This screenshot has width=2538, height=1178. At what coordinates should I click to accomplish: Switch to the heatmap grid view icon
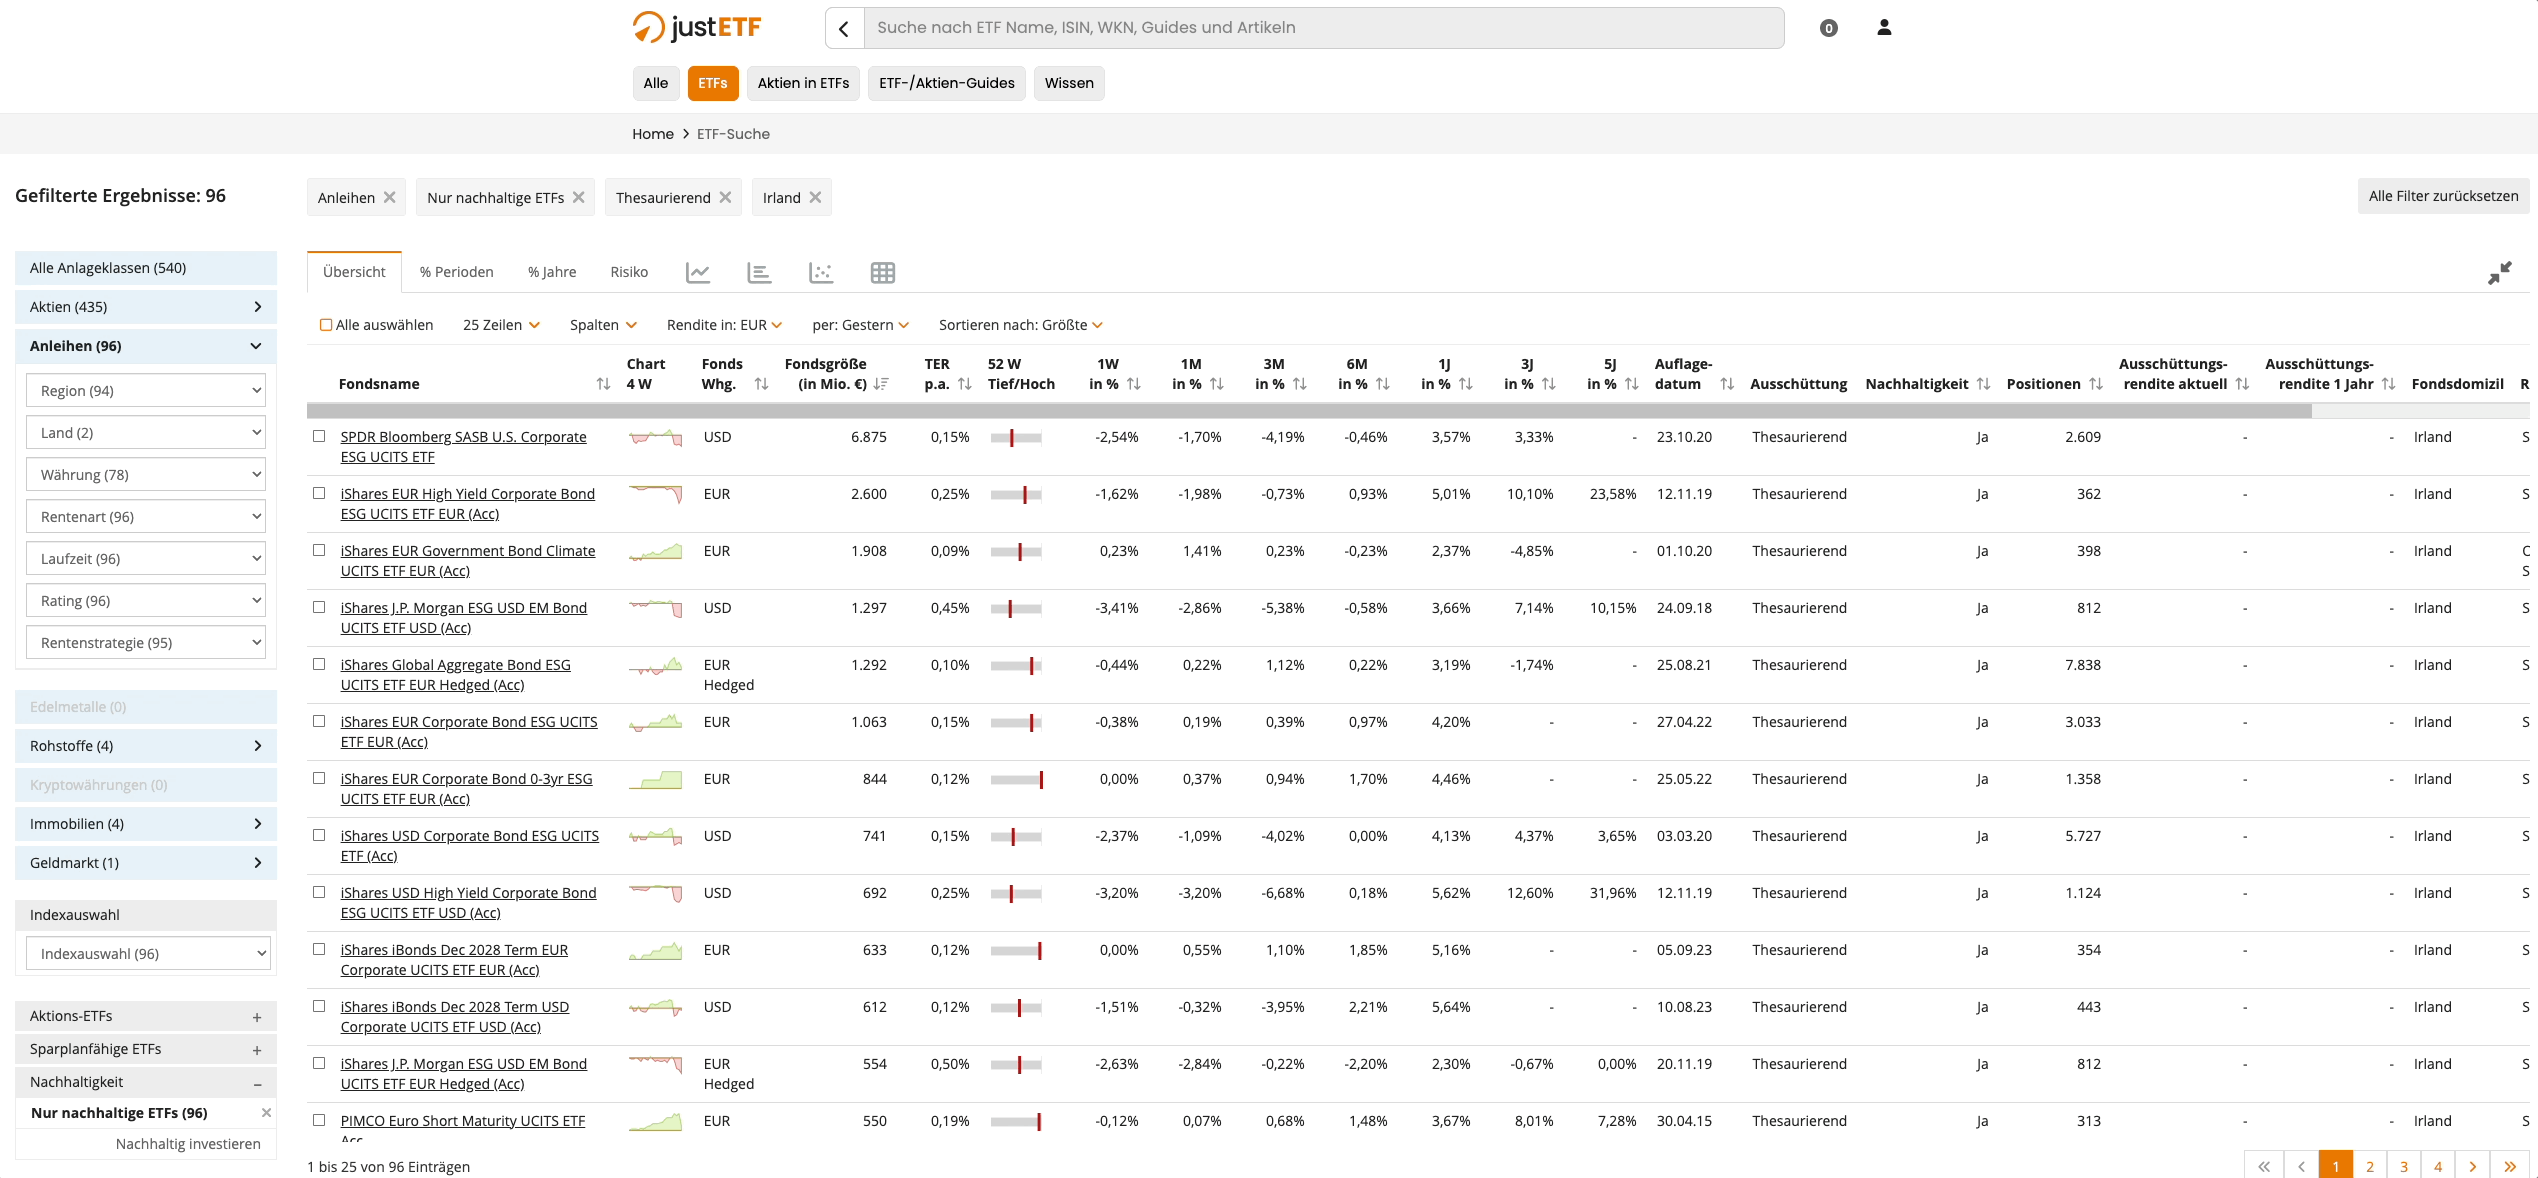point(882,272)
